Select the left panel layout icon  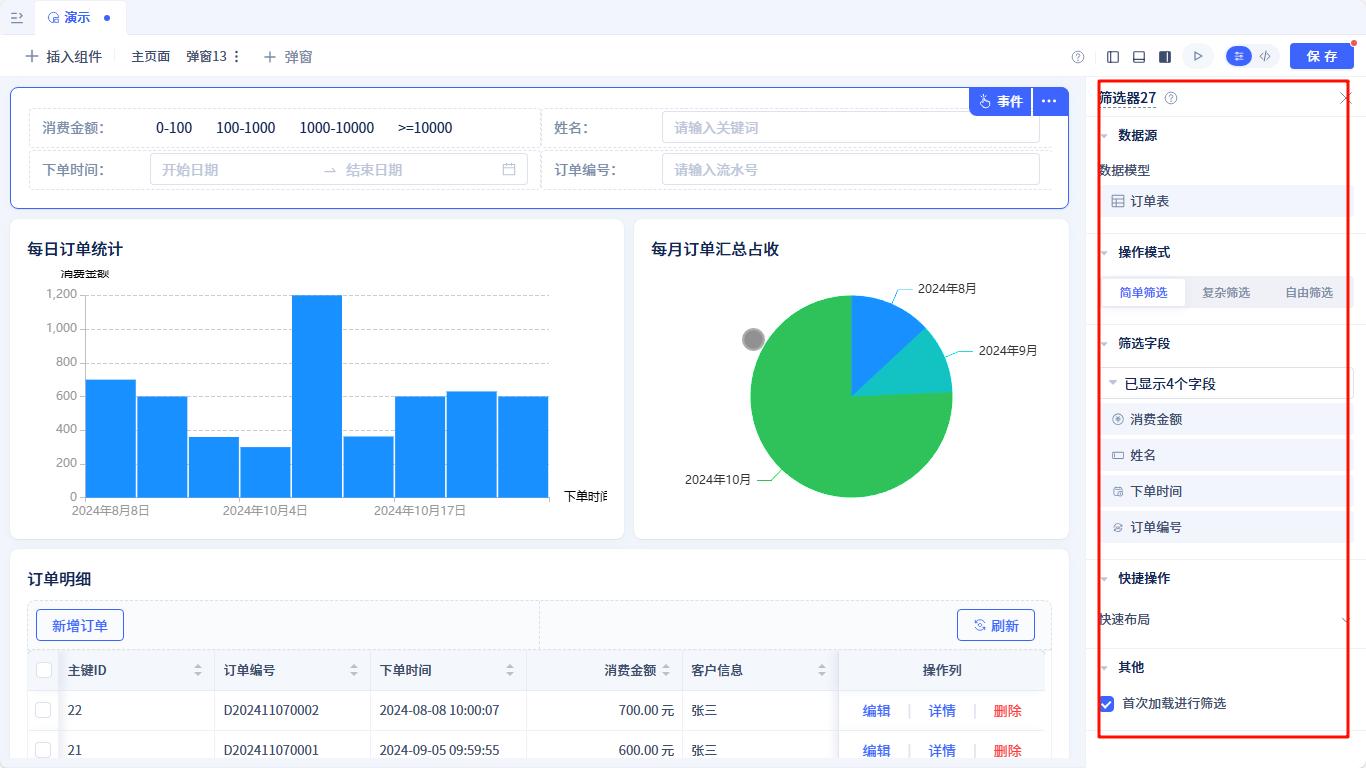(1112, 56)
